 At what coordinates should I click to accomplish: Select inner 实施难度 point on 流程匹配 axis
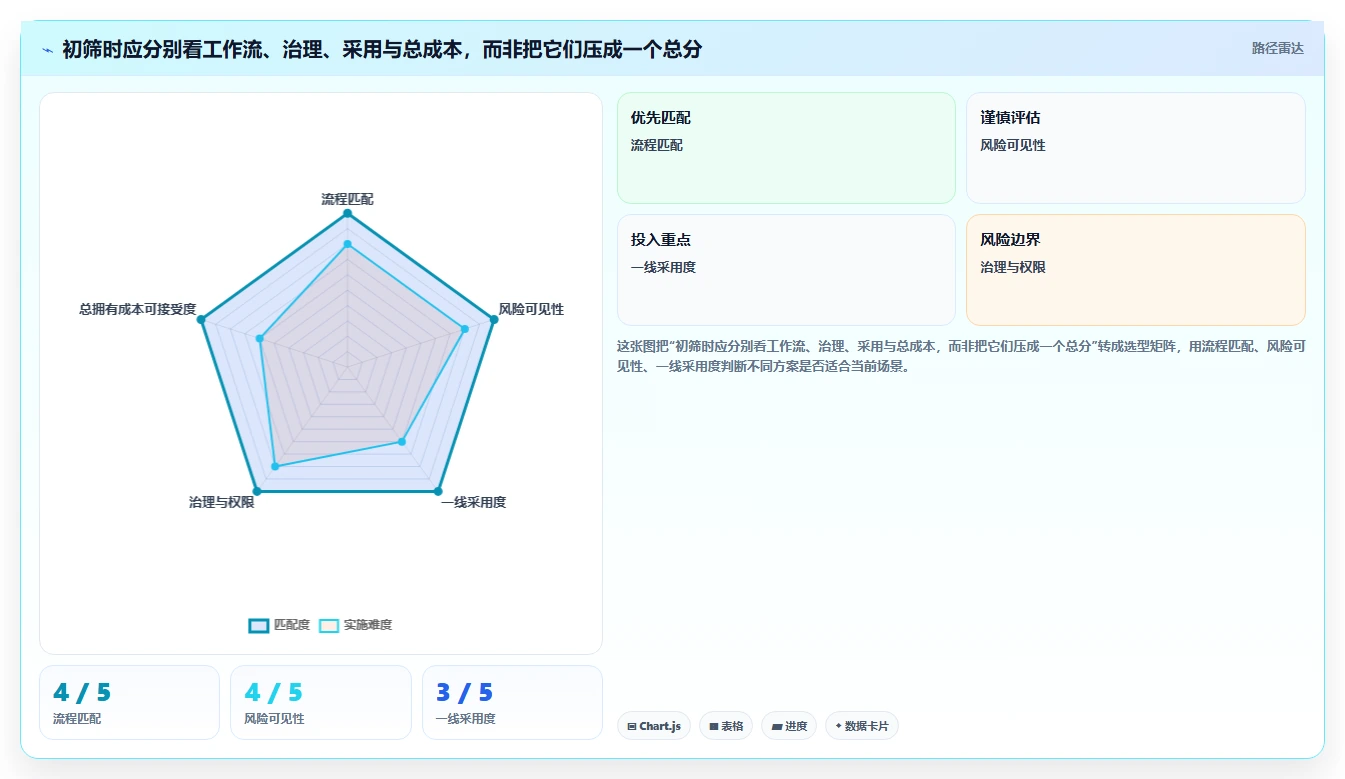pyautogui.click(x=347, y=244)
